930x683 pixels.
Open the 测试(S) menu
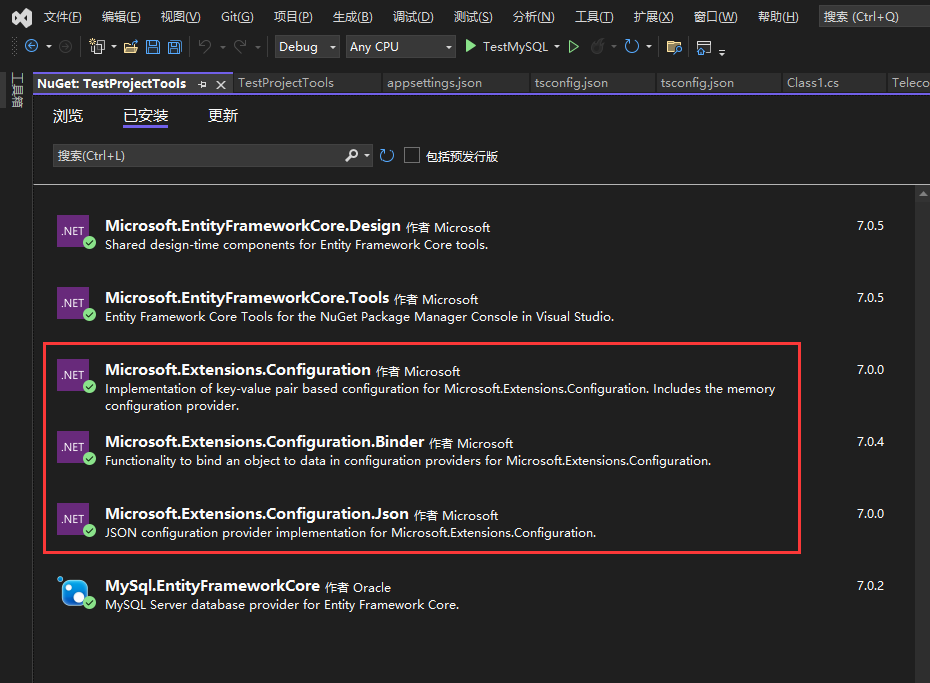click(473, 17)
